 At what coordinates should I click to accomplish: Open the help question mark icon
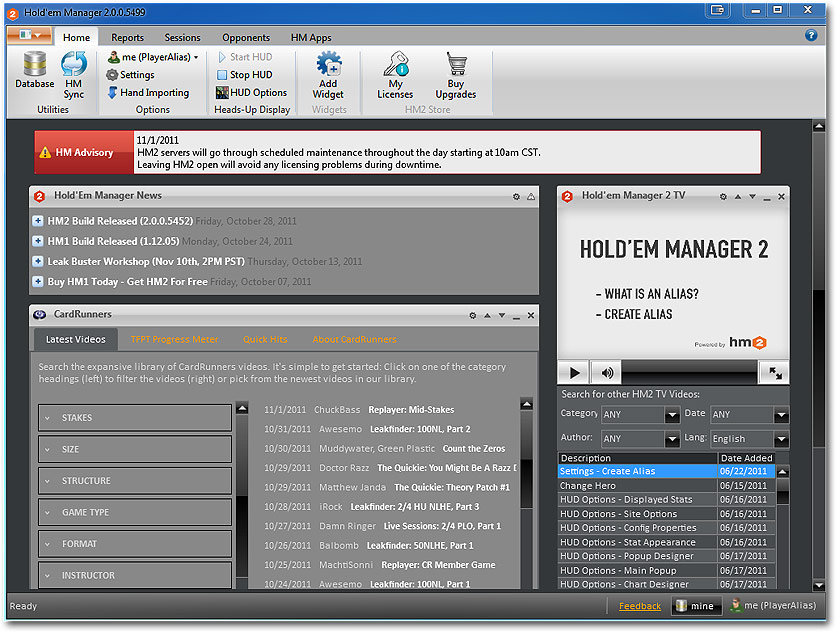point(811,35)
